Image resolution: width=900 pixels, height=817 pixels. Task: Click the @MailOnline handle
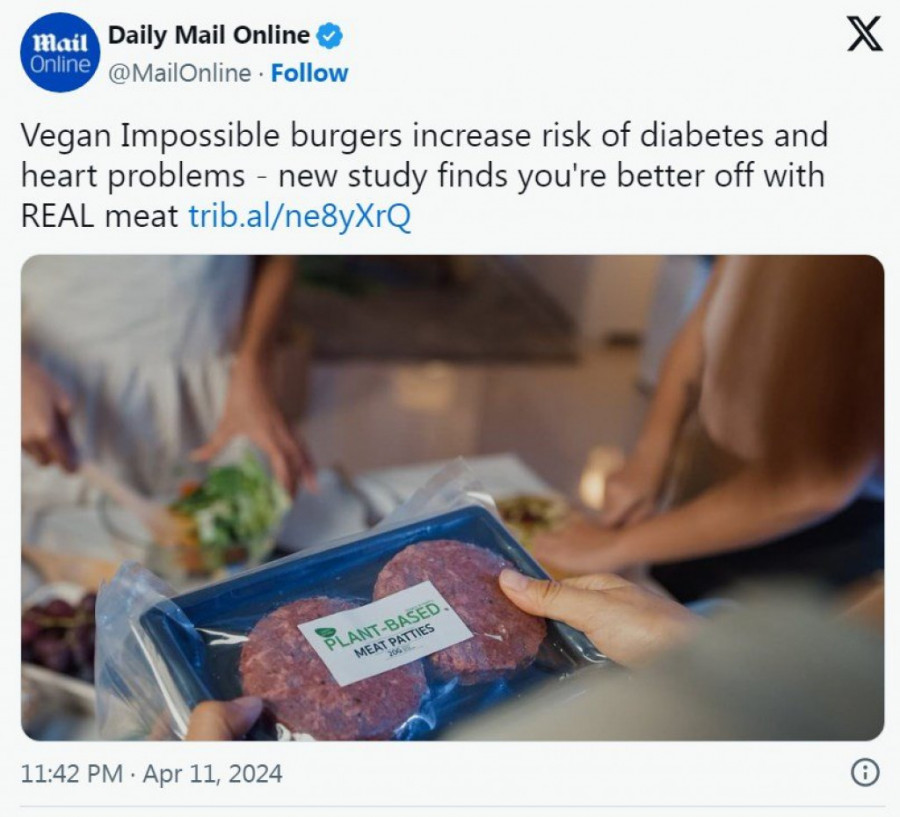coord(180,73)
